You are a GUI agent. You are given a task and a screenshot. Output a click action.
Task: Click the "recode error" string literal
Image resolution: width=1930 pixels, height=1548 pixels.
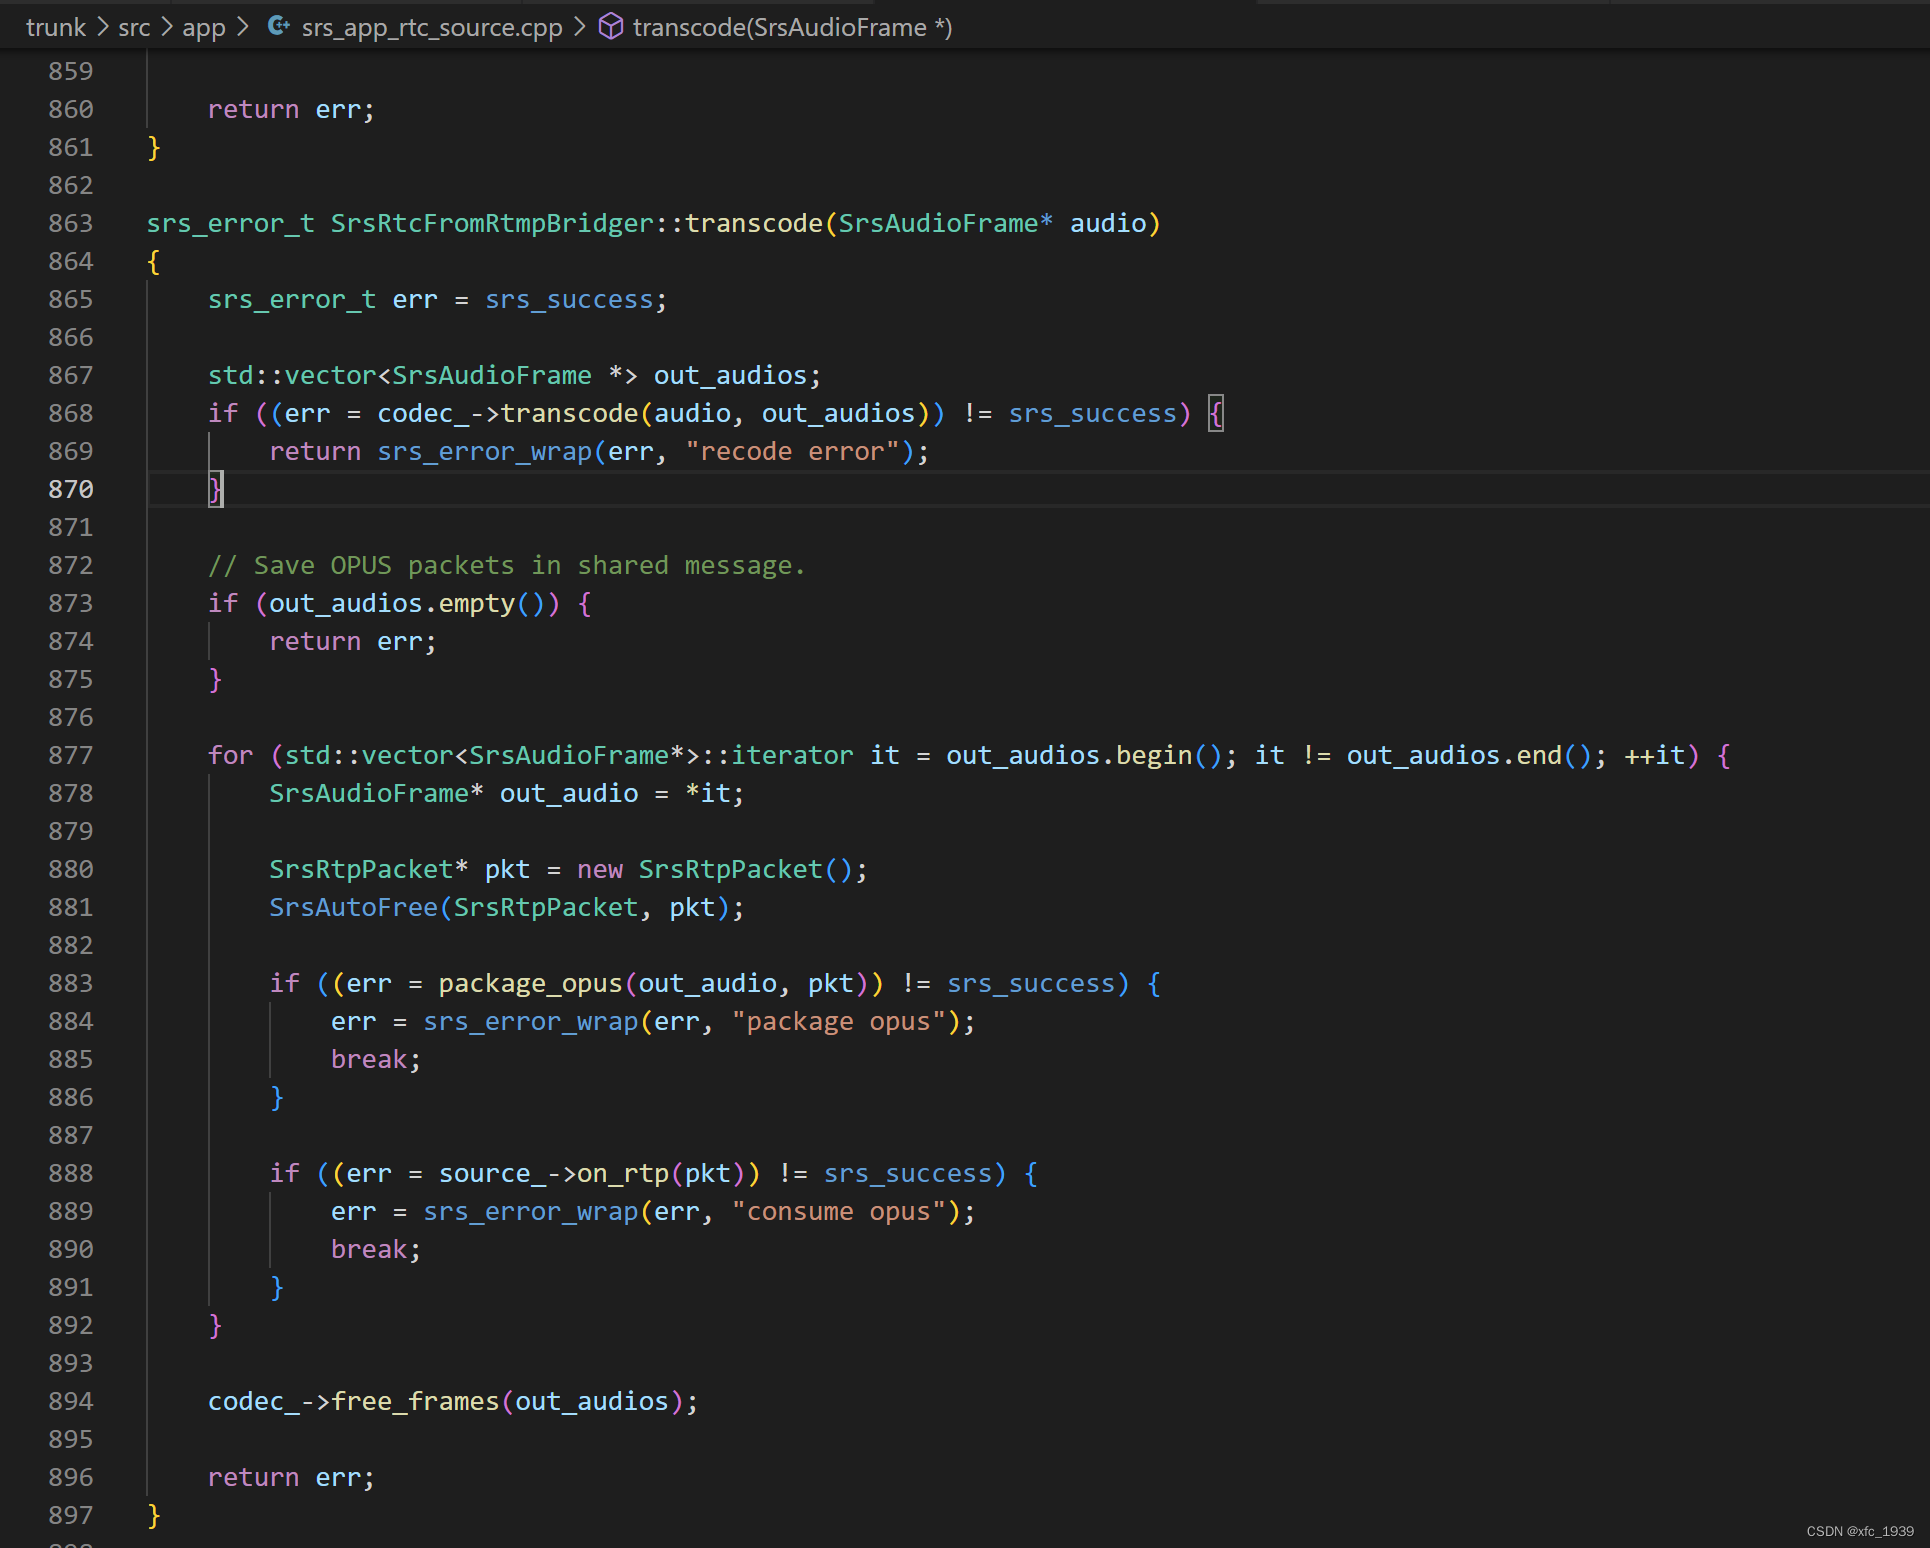pos(792,451)
